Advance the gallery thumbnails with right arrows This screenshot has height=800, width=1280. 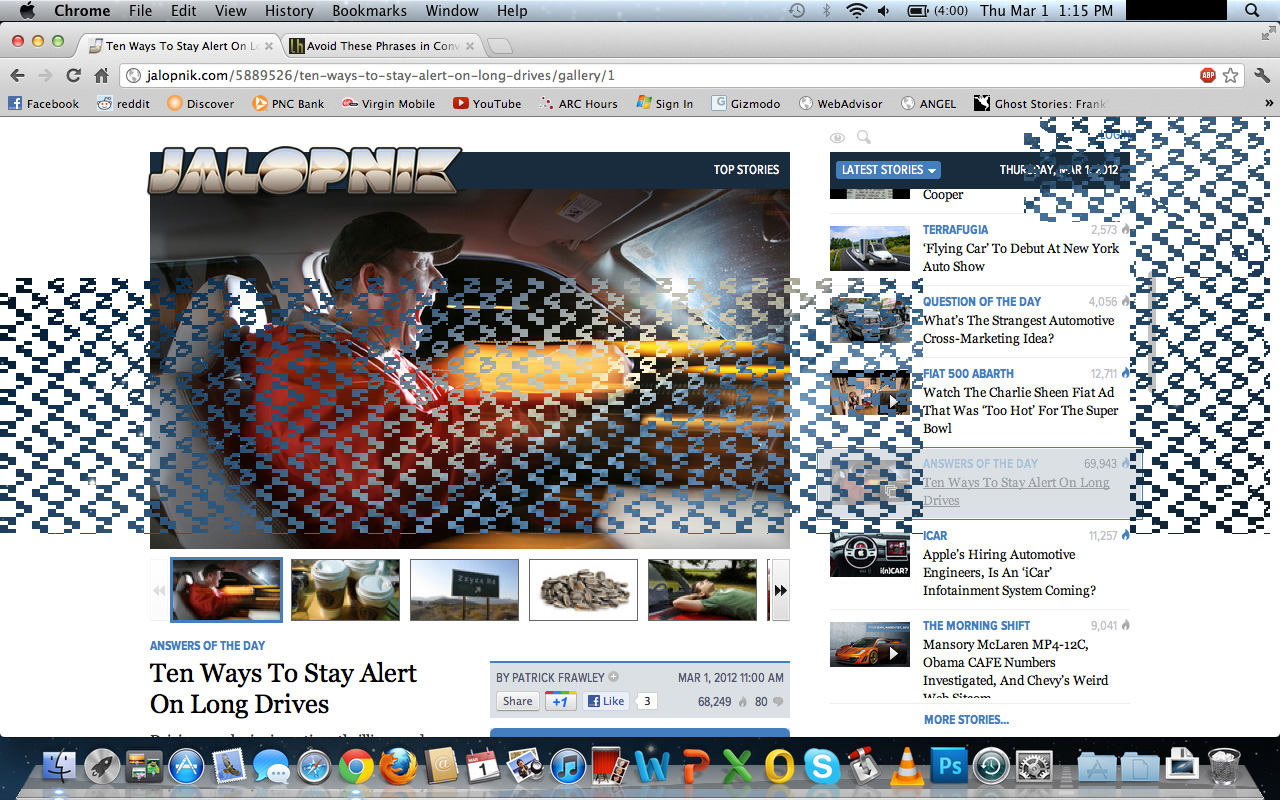[x=780, y=590]
